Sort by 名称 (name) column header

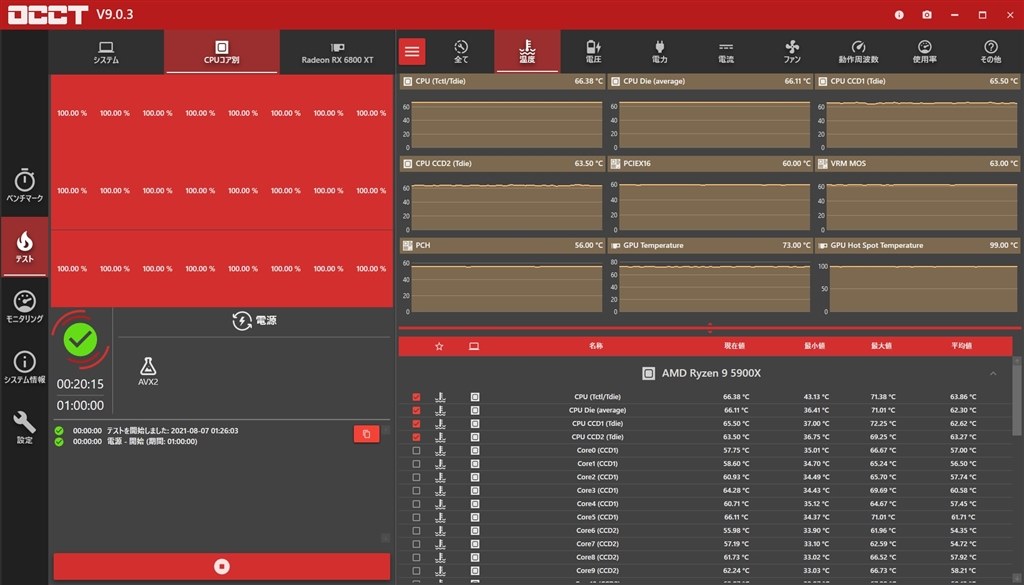tap(596, 346)
